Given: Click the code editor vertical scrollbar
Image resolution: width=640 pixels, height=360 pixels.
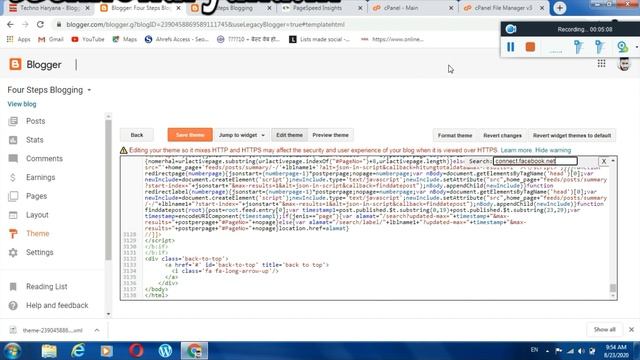Looking at the screenshot, I should [613, 288].
